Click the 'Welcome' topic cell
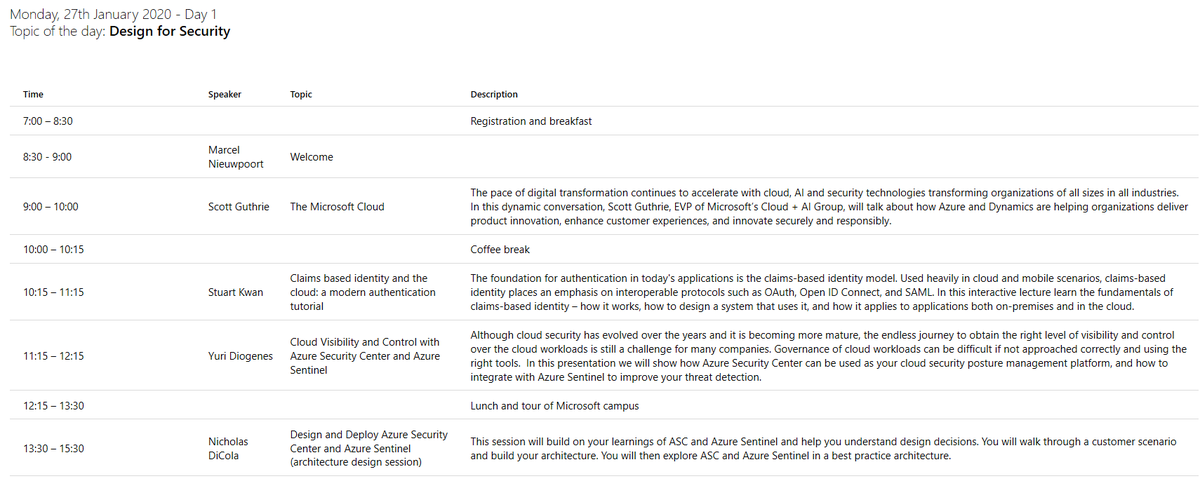1200x481 pixels. (x=311, y=157)
